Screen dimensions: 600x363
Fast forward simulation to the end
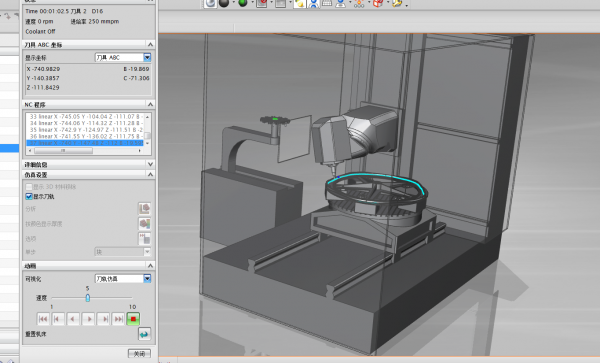118,318
